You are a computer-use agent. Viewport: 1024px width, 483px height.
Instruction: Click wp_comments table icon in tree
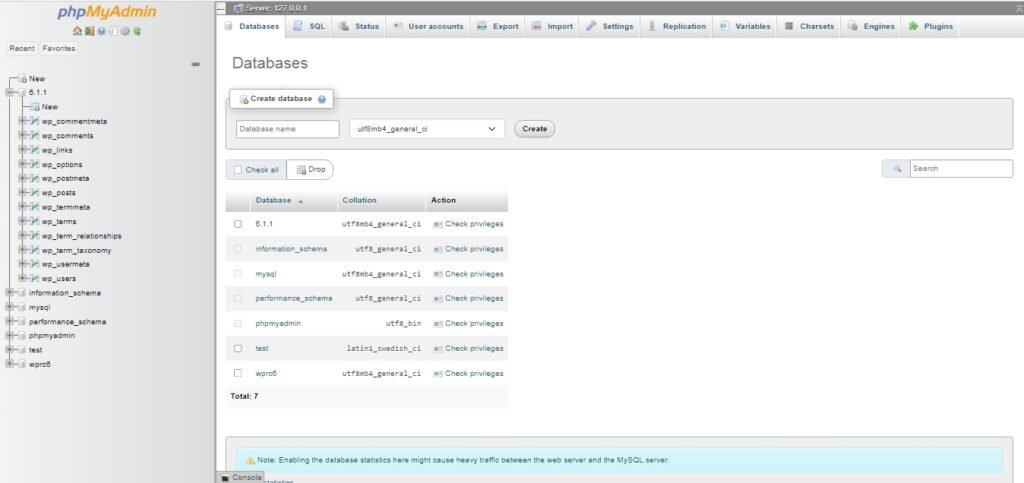(35, 136)
